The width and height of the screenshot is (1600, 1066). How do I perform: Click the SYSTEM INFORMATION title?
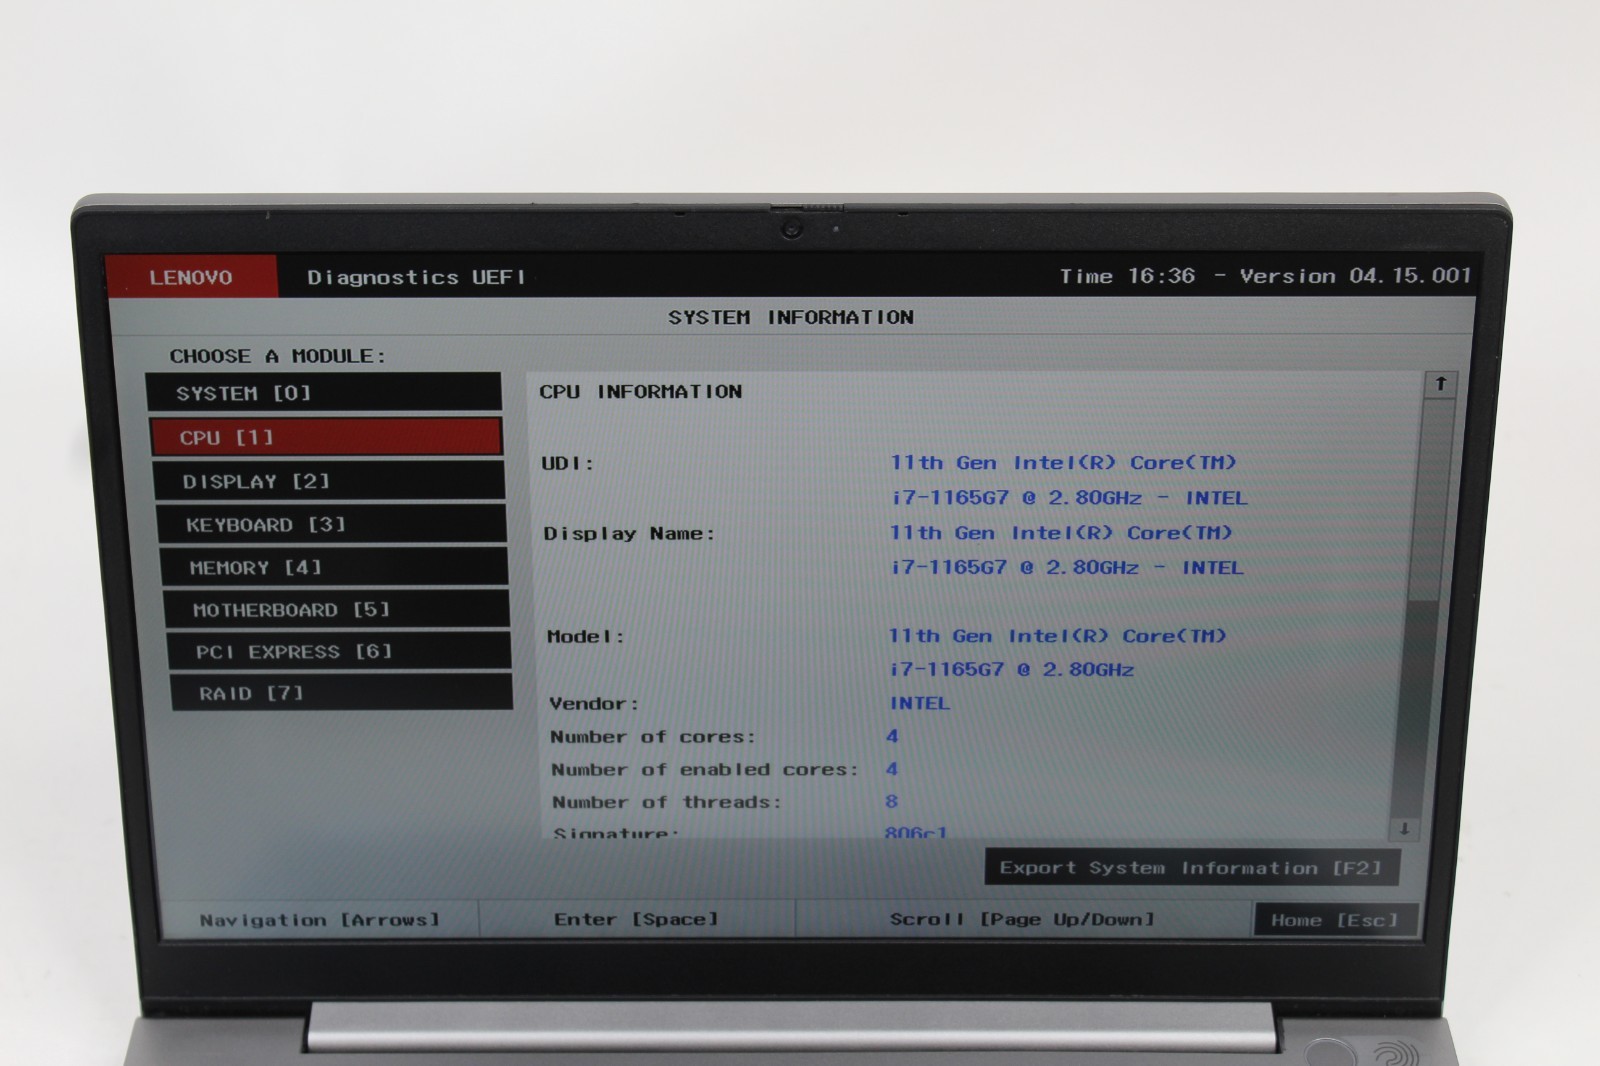tap(791, 317)
